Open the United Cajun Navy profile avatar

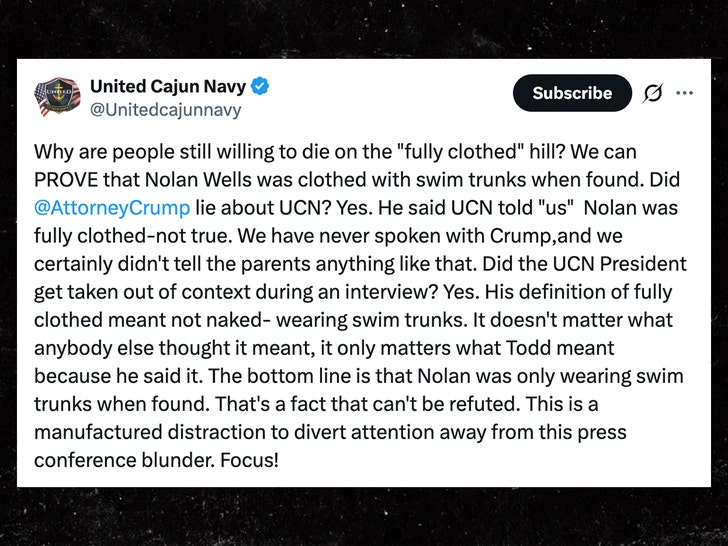[x=57, y=97]
